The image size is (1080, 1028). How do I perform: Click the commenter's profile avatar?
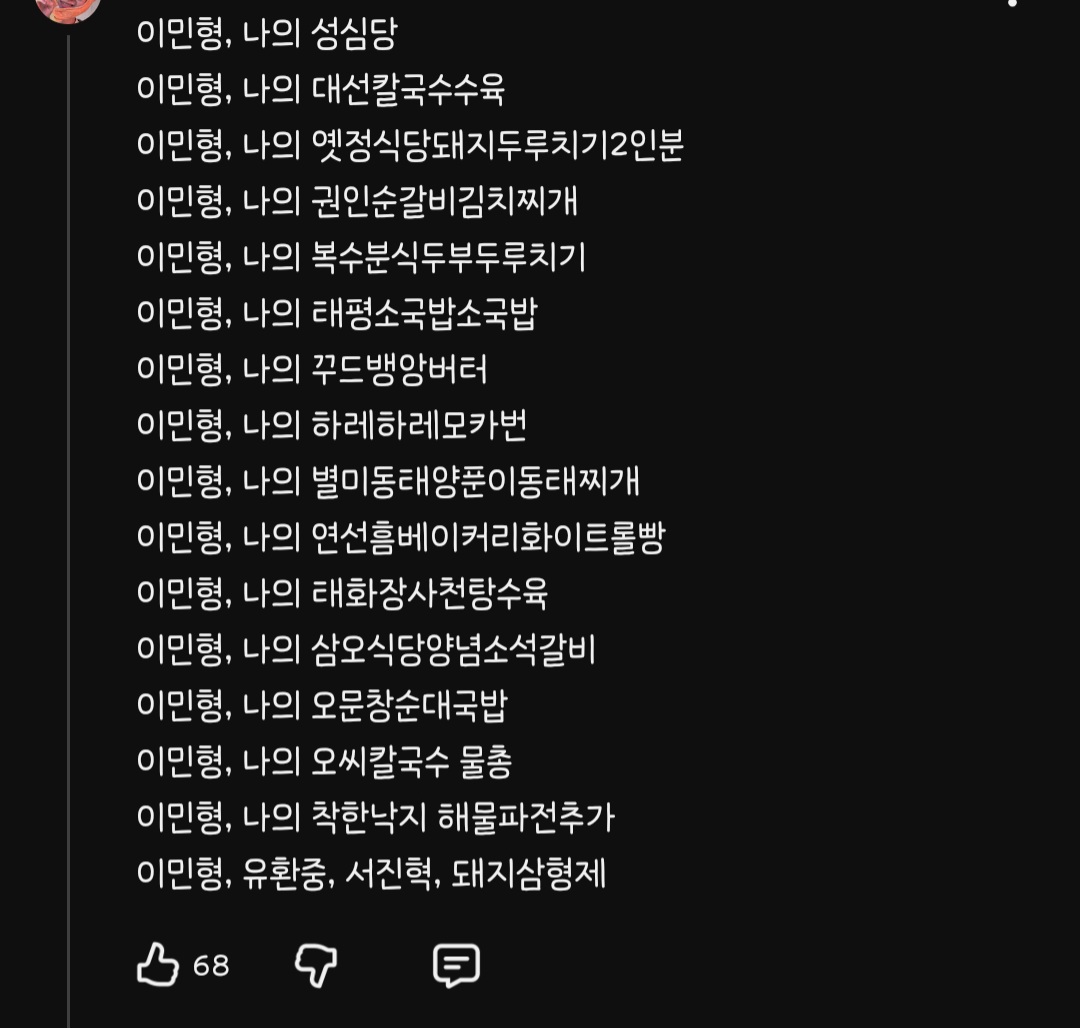pos(67,8)
